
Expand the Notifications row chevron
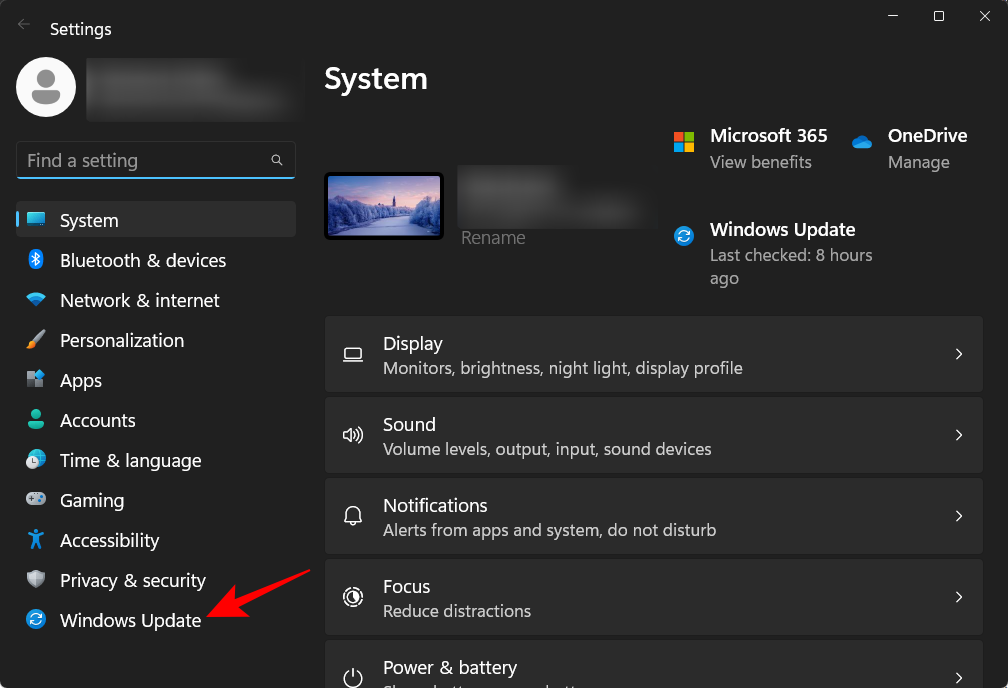(x=958, y=516)
